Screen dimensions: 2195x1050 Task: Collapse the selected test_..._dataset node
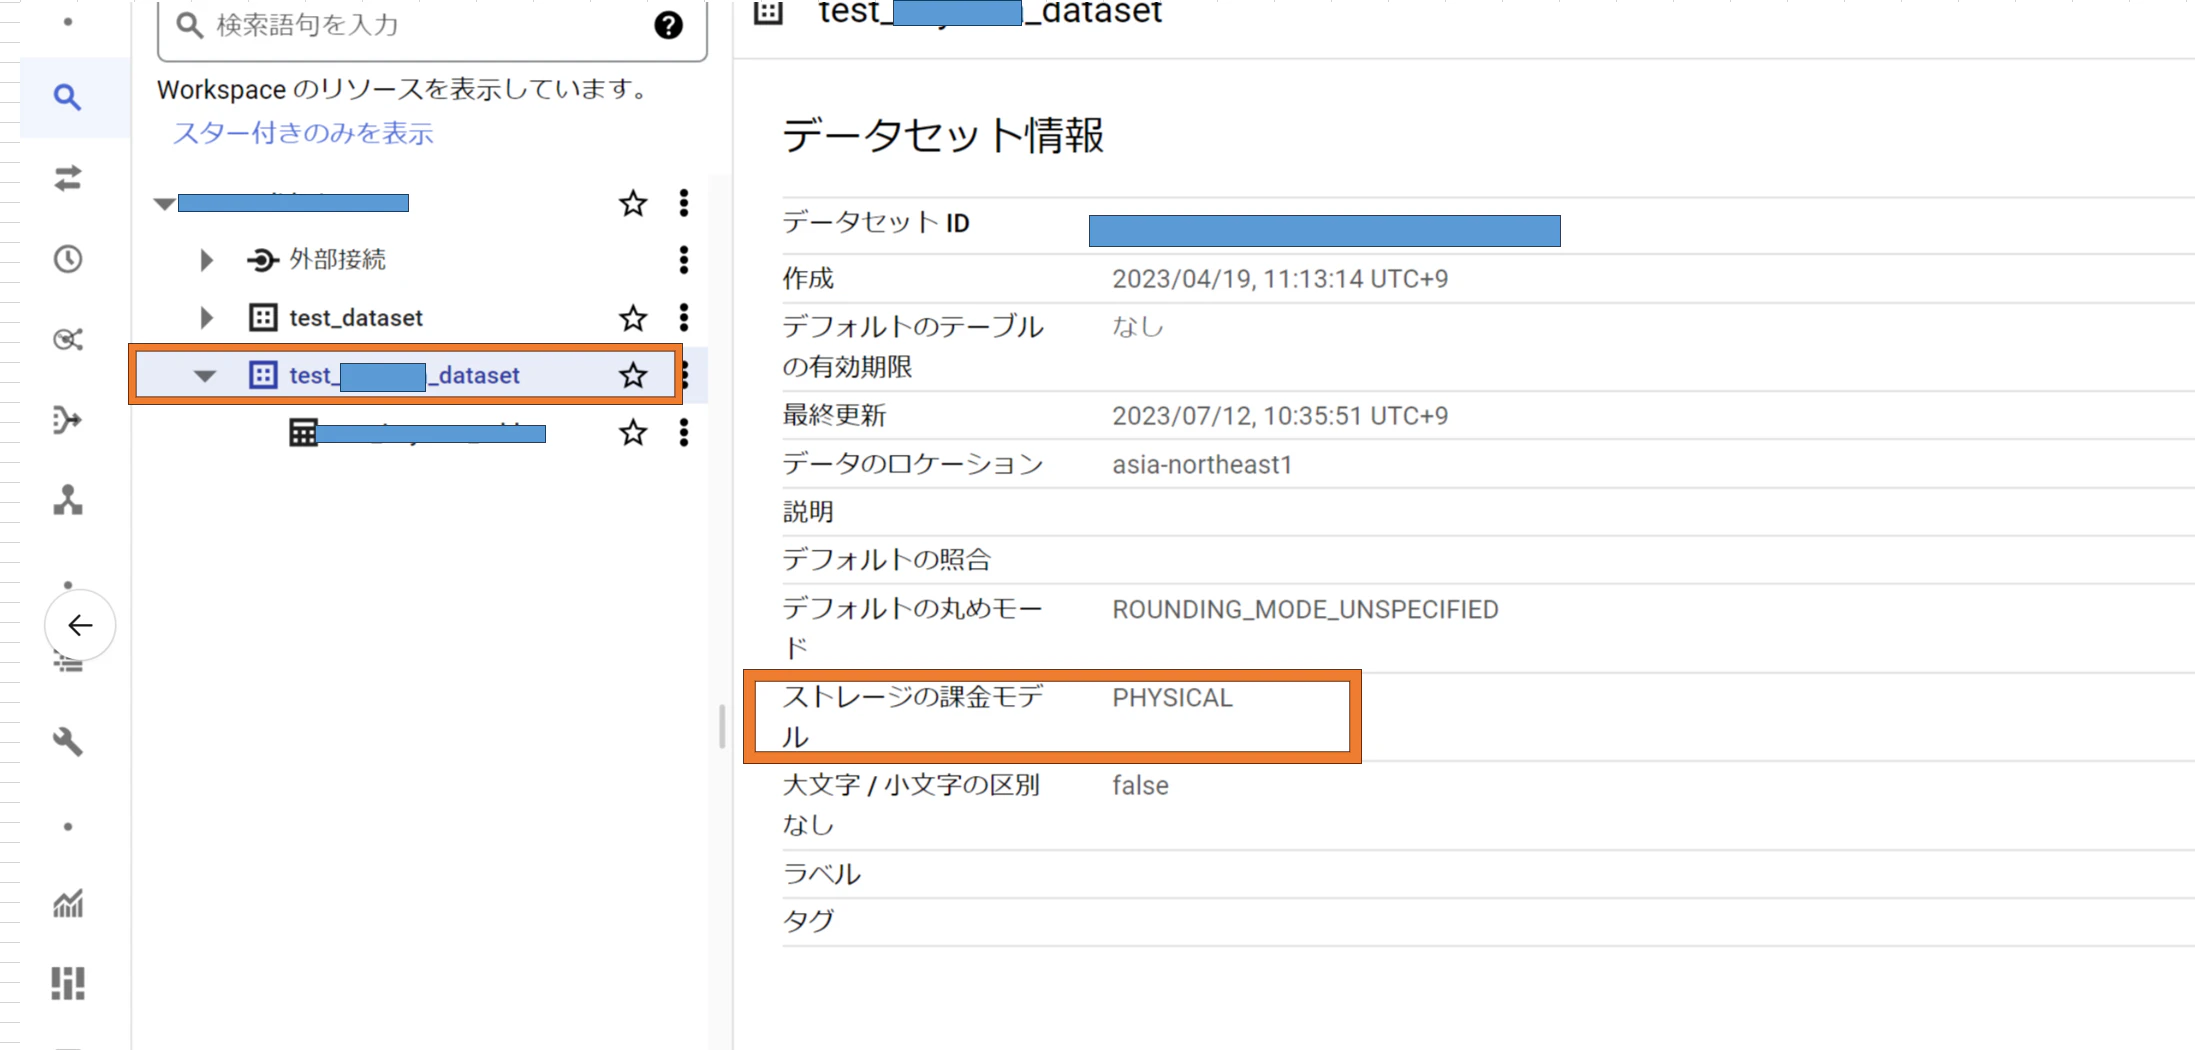point(205,376)
